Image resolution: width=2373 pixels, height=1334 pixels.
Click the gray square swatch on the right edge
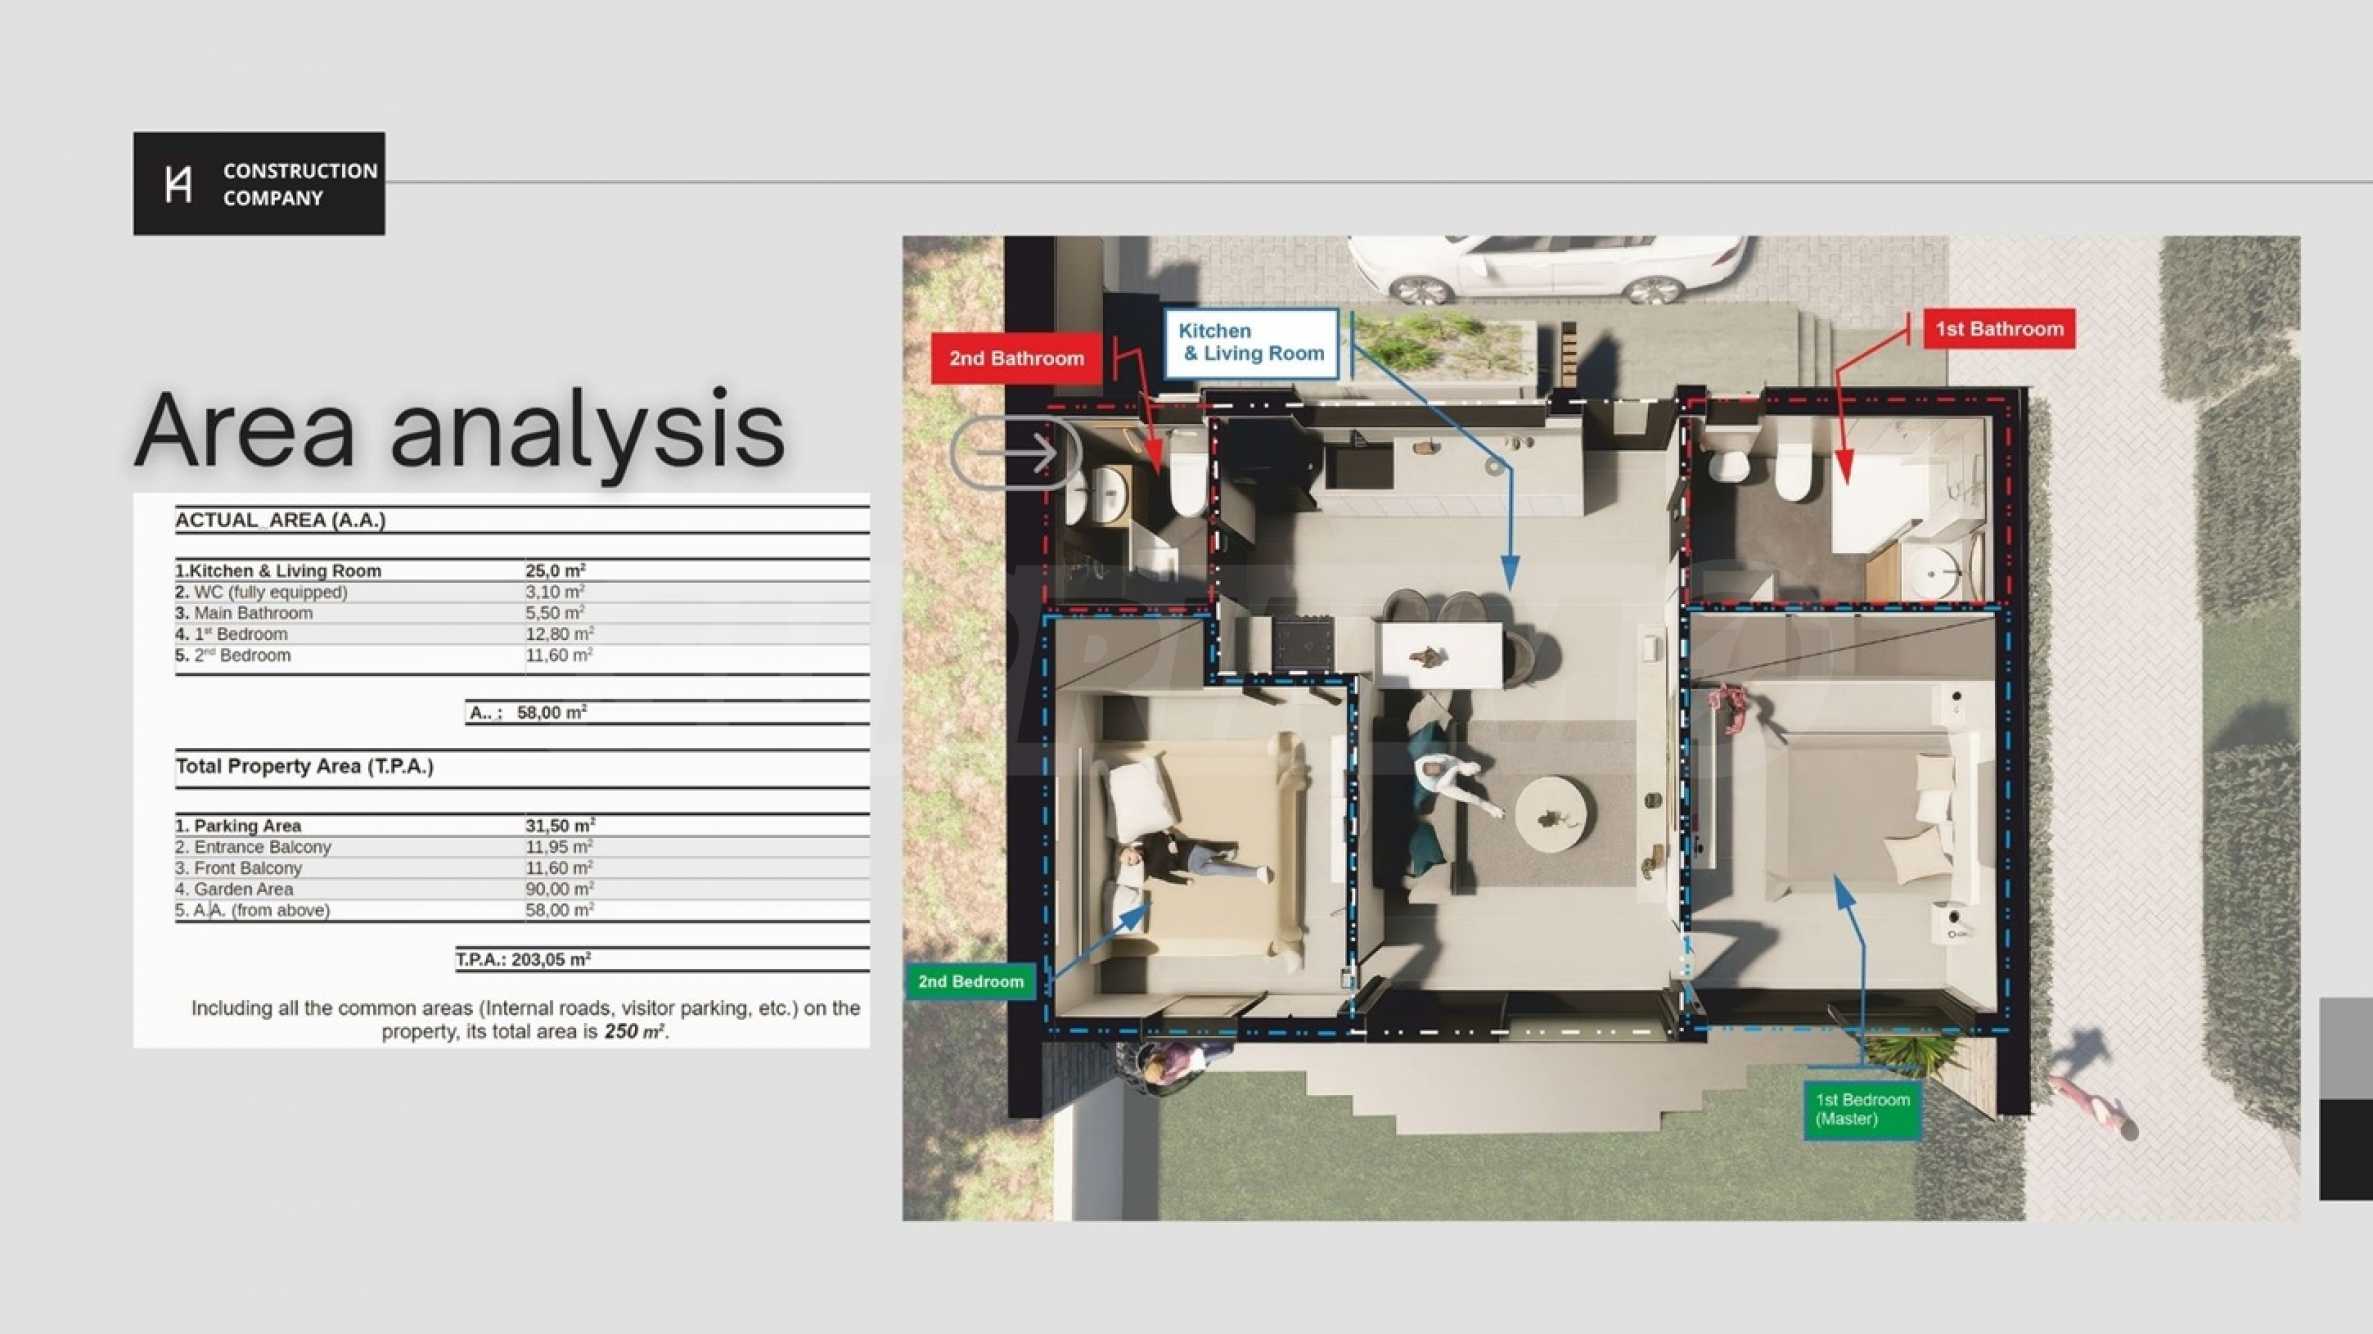point(2345,1047)
